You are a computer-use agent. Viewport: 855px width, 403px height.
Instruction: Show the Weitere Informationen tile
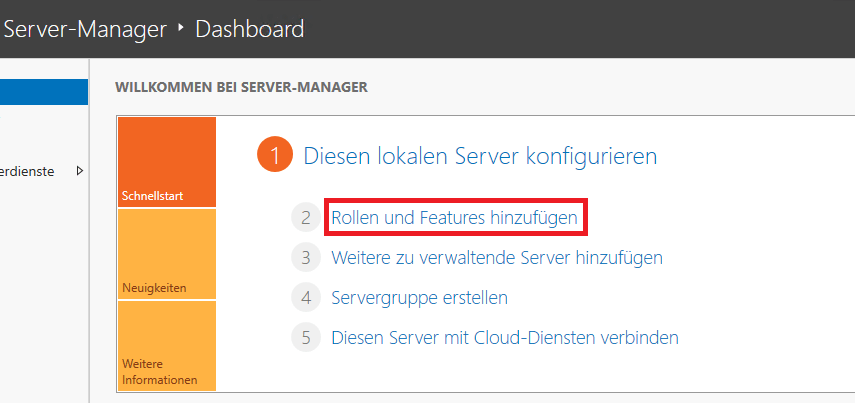pos(166,346)
